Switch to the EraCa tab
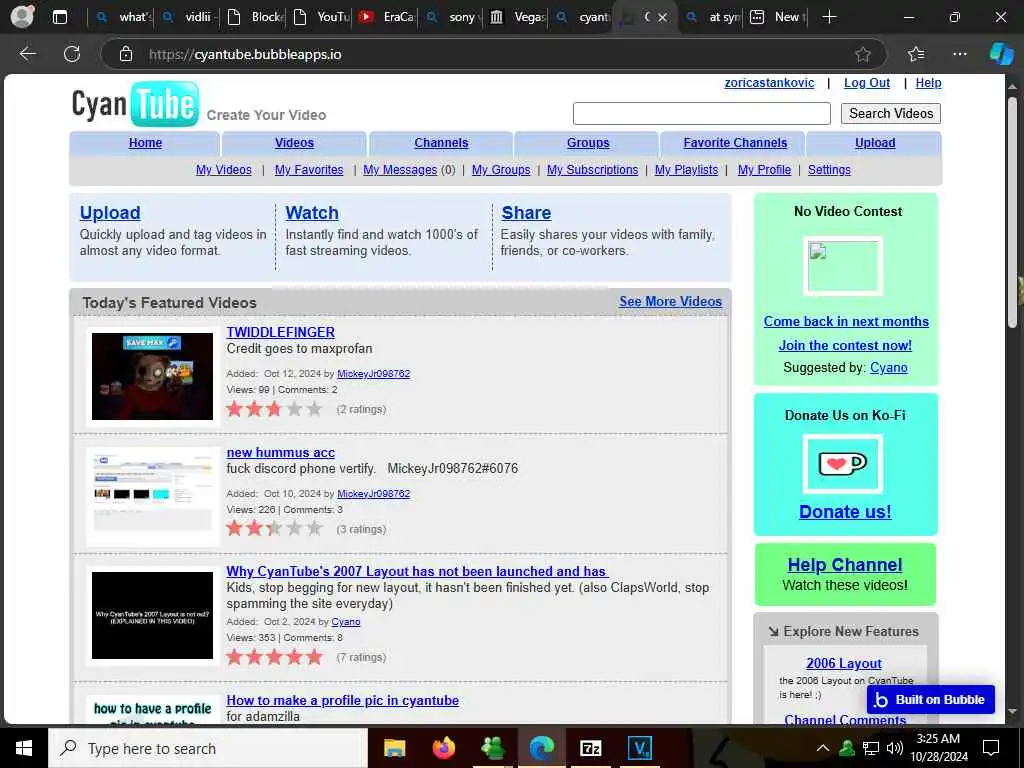This screenshot has width=1024, height=768. pyautogui.click(x=387, y=18)
